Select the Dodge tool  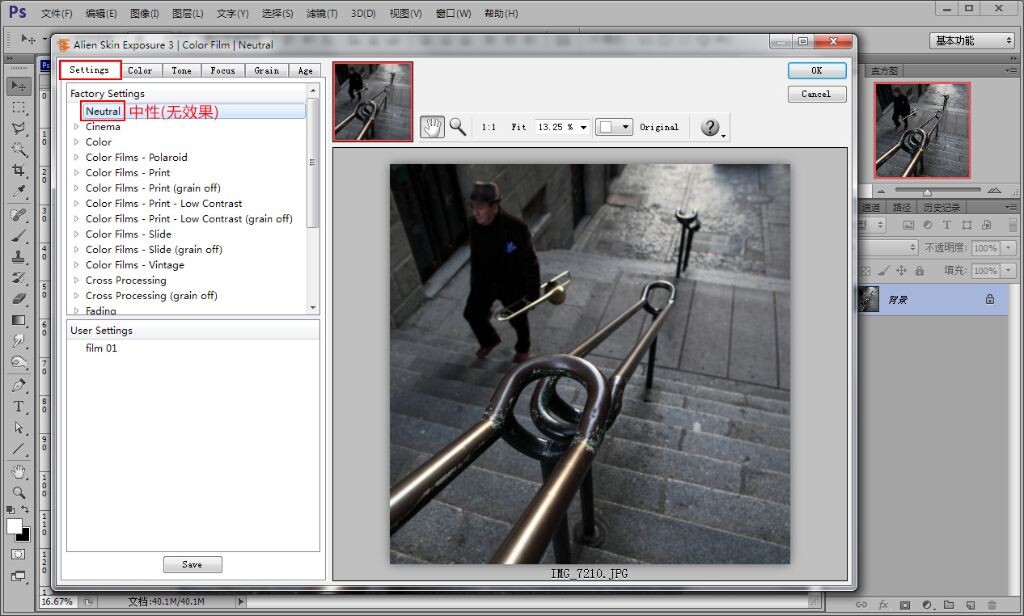coord(18,362)
